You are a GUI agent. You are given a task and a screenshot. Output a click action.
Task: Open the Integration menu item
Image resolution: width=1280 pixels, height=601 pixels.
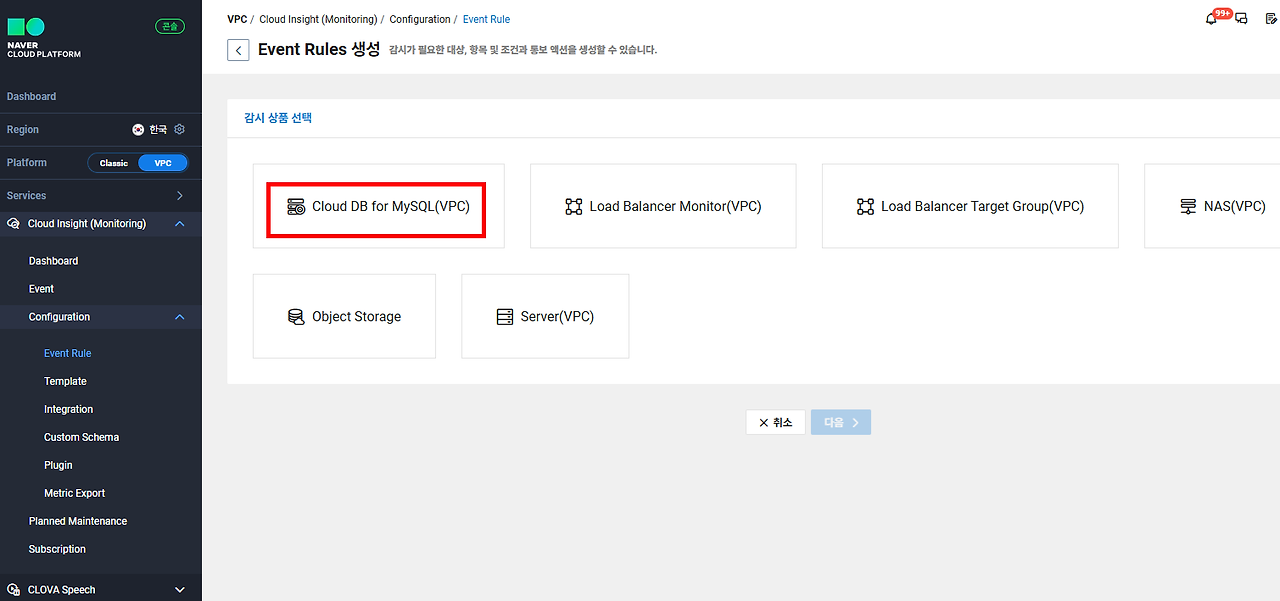coord(68,409)
